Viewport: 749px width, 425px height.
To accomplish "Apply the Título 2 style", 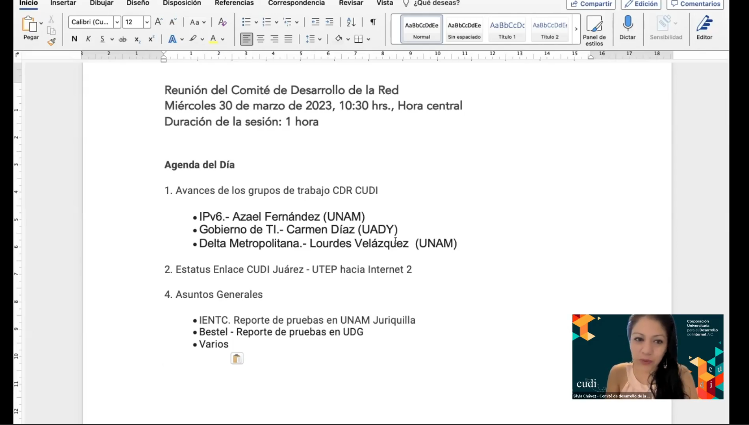I will pyautogui.click(x=550, y=30).
